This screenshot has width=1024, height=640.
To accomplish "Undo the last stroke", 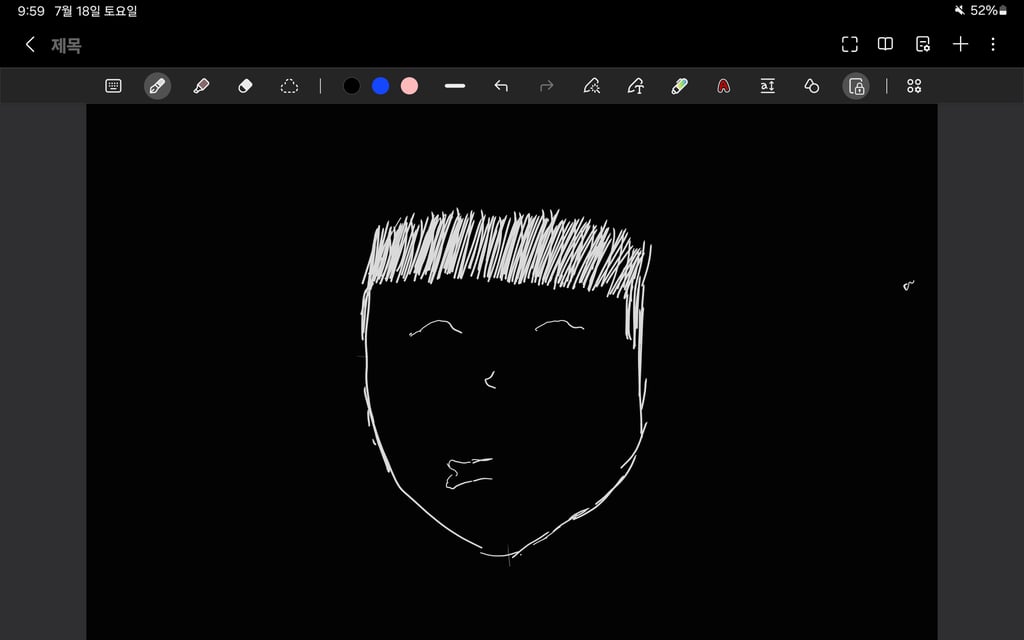I will 501,86.
